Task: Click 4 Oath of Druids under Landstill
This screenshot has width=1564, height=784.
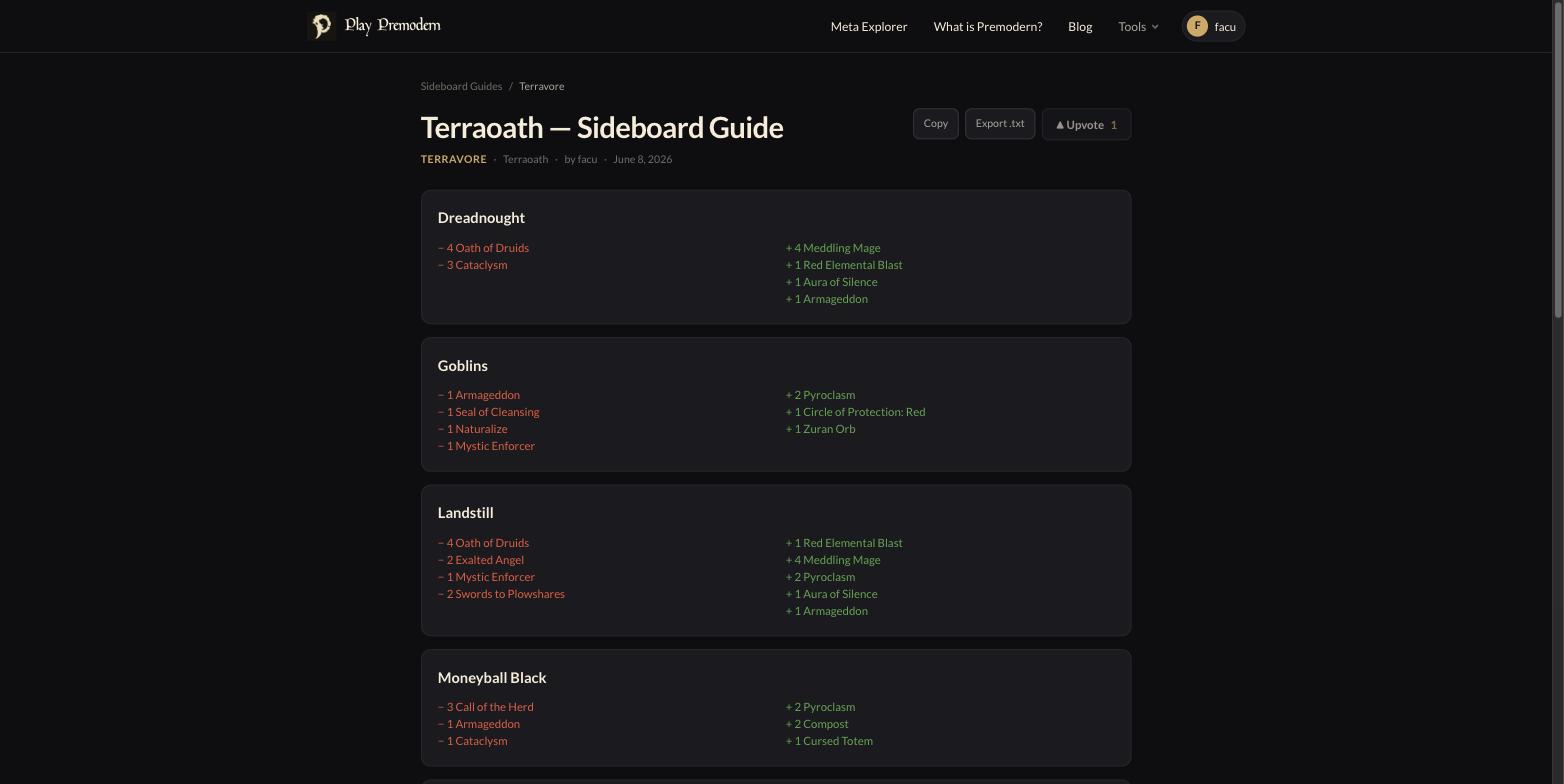Action: tap(483, 543)
